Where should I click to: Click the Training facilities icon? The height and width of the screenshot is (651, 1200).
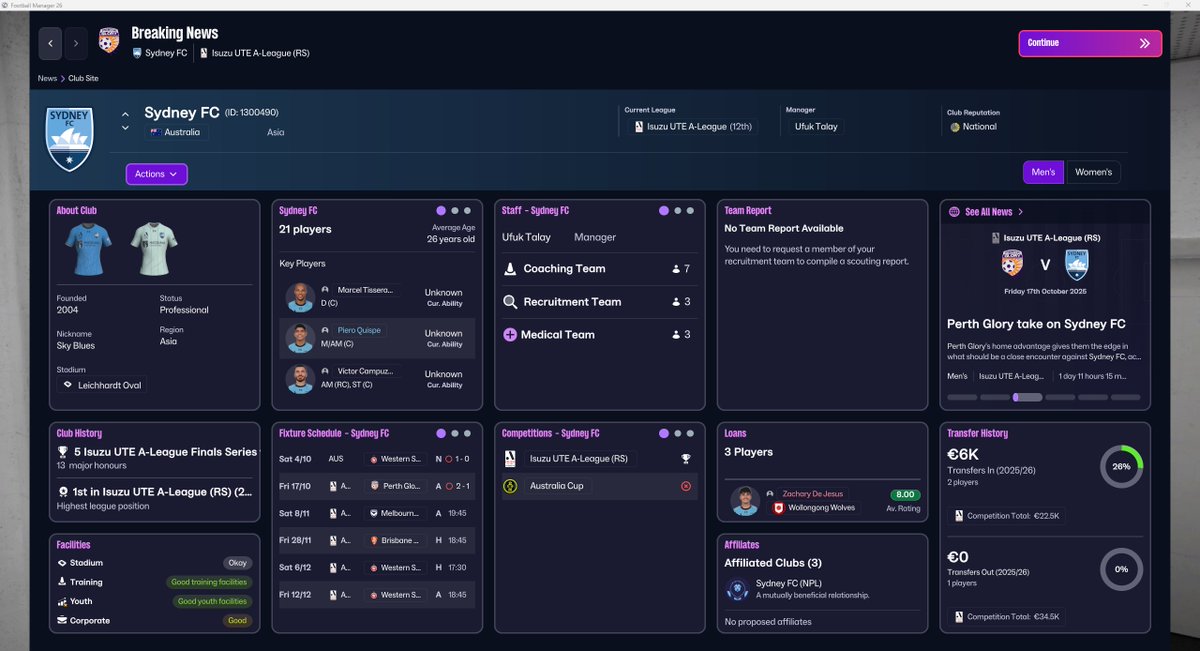(63, 582)
